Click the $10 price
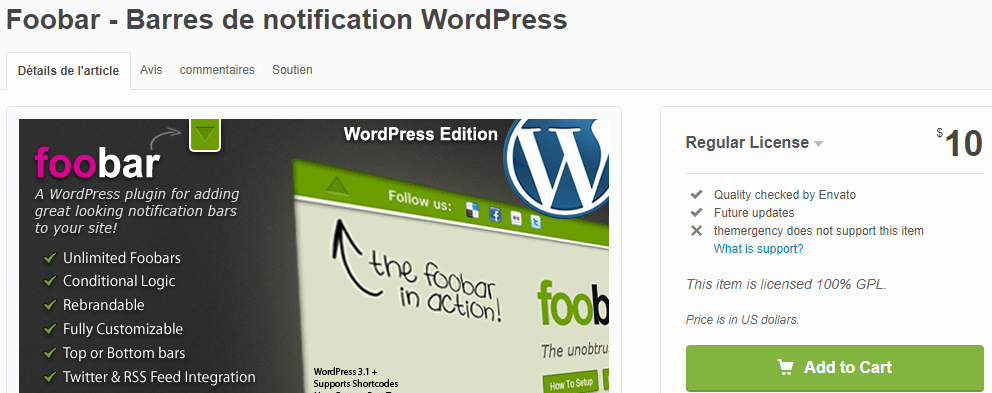 coord(960,144)
